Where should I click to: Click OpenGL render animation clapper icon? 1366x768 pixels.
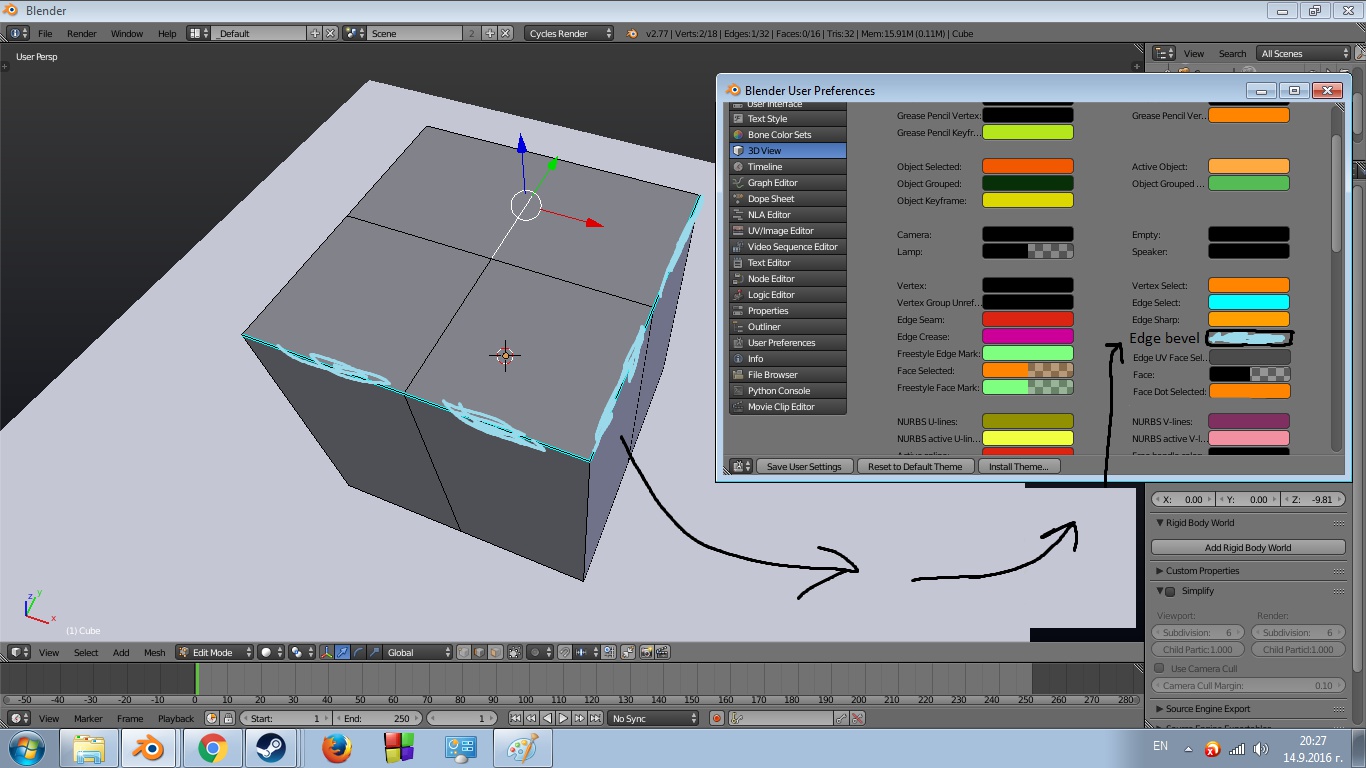662,652
